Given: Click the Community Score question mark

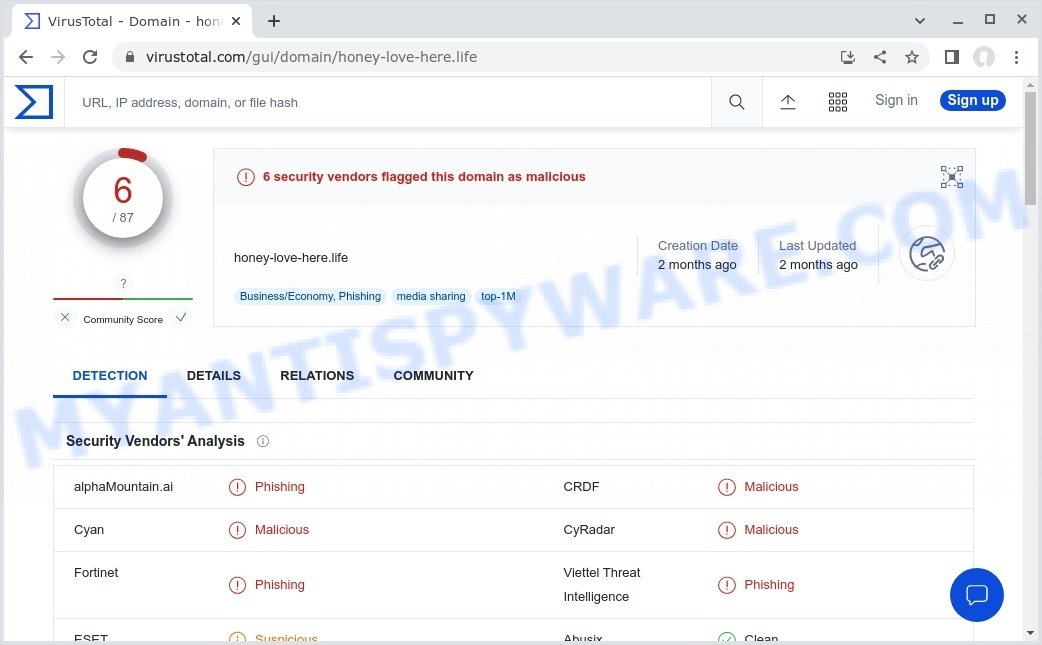Looking at the screenshot, I should (x=123, y=284).
